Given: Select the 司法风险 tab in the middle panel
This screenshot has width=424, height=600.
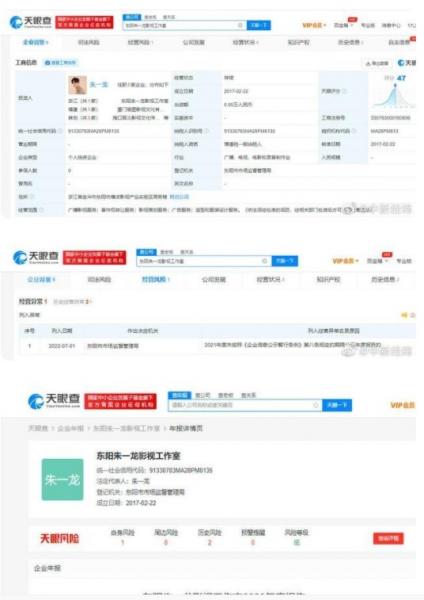Looking at the screenshot, I should [x=99, y=279].
